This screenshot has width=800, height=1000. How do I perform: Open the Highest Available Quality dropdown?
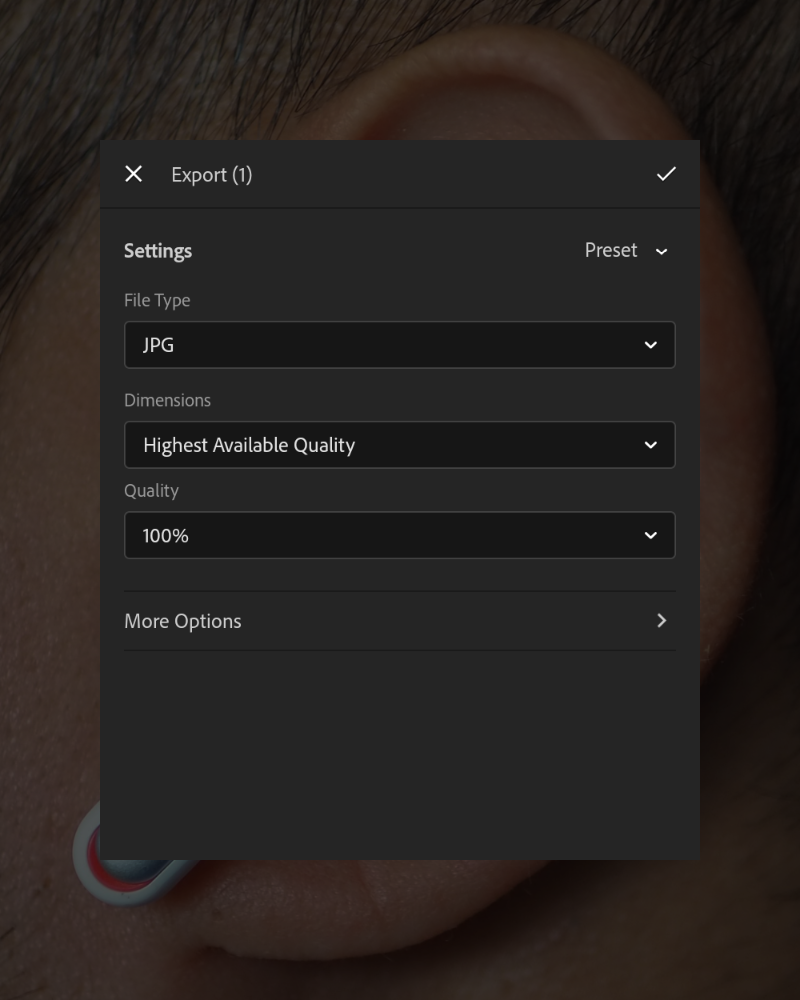point(399,445)
